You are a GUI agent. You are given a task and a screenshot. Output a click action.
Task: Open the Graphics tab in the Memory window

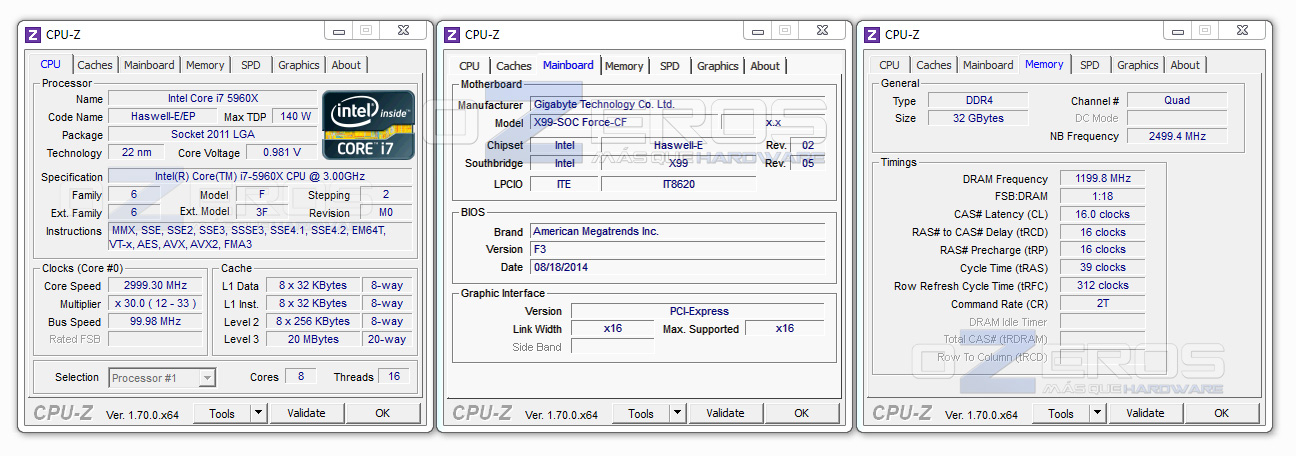(1138, 65)
